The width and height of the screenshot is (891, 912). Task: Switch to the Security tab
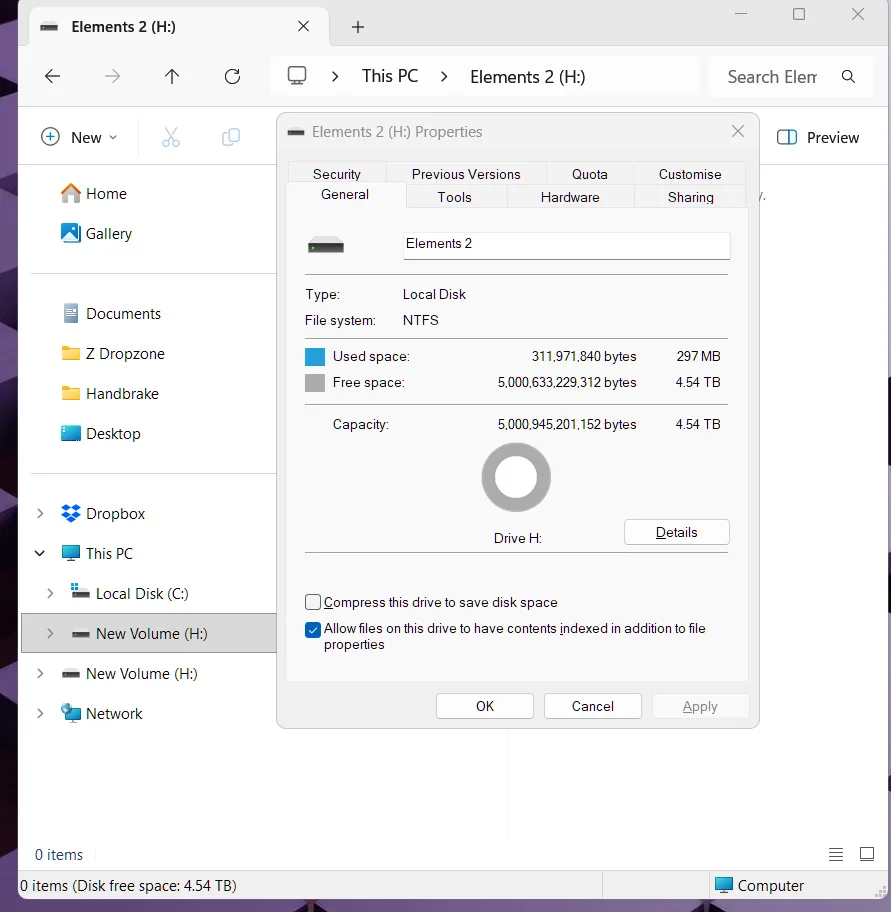[x=337, y=174]
